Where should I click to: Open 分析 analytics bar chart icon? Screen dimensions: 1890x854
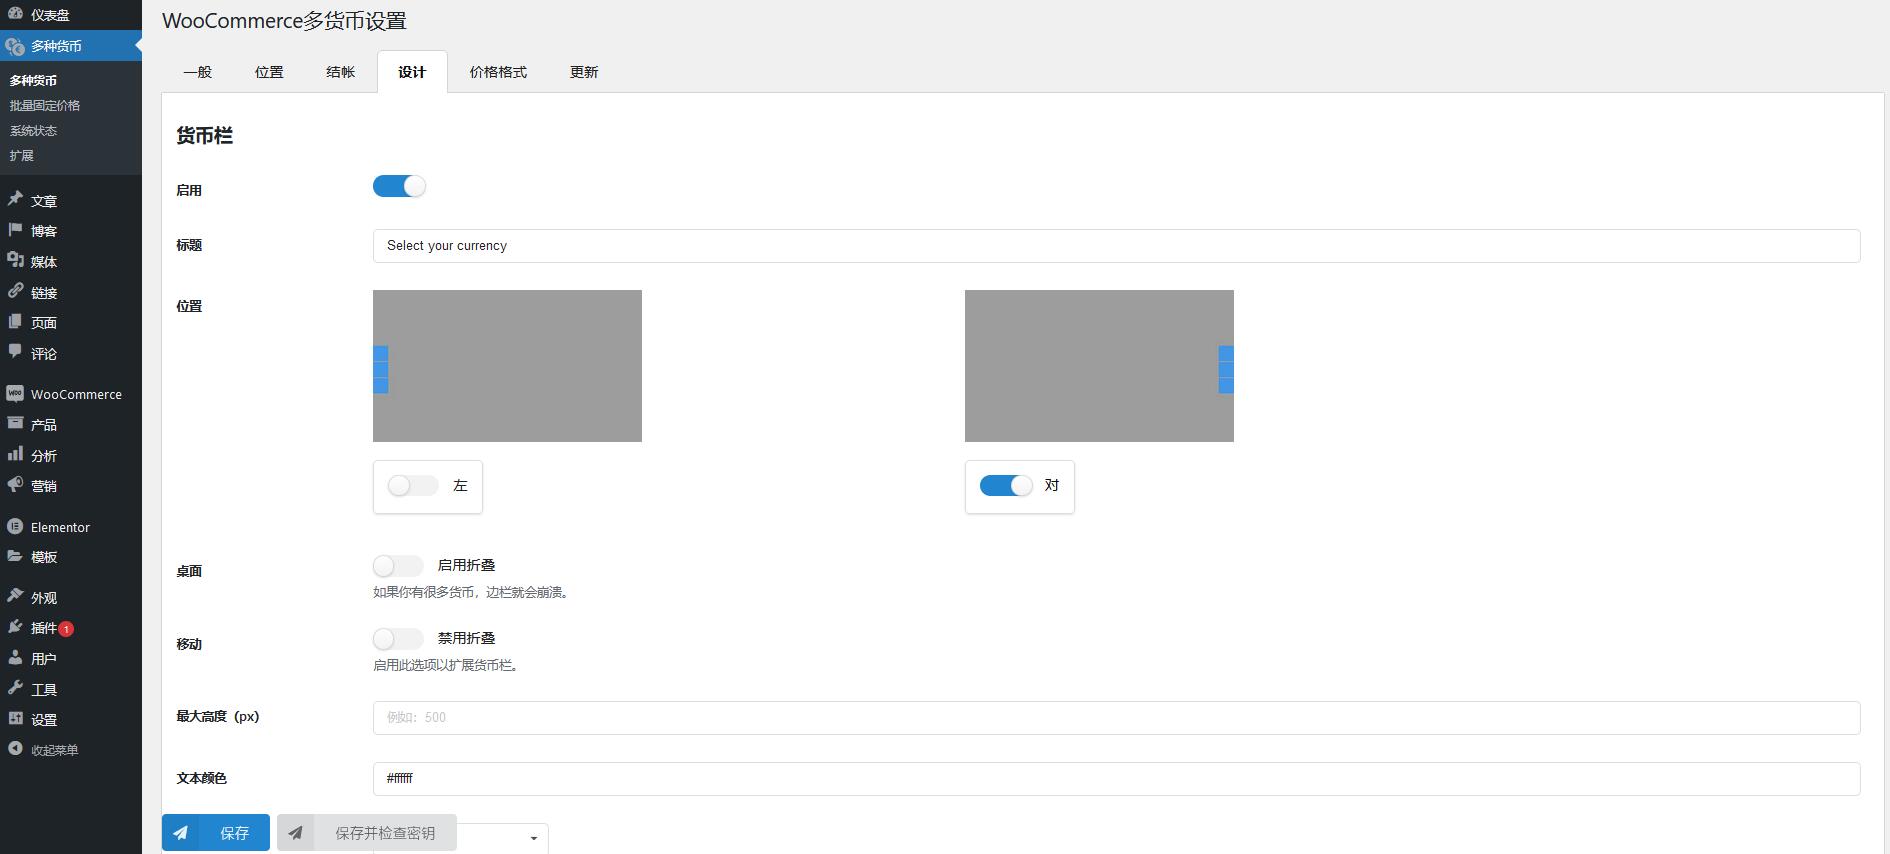pyautogui.click(x=15, y=454)
